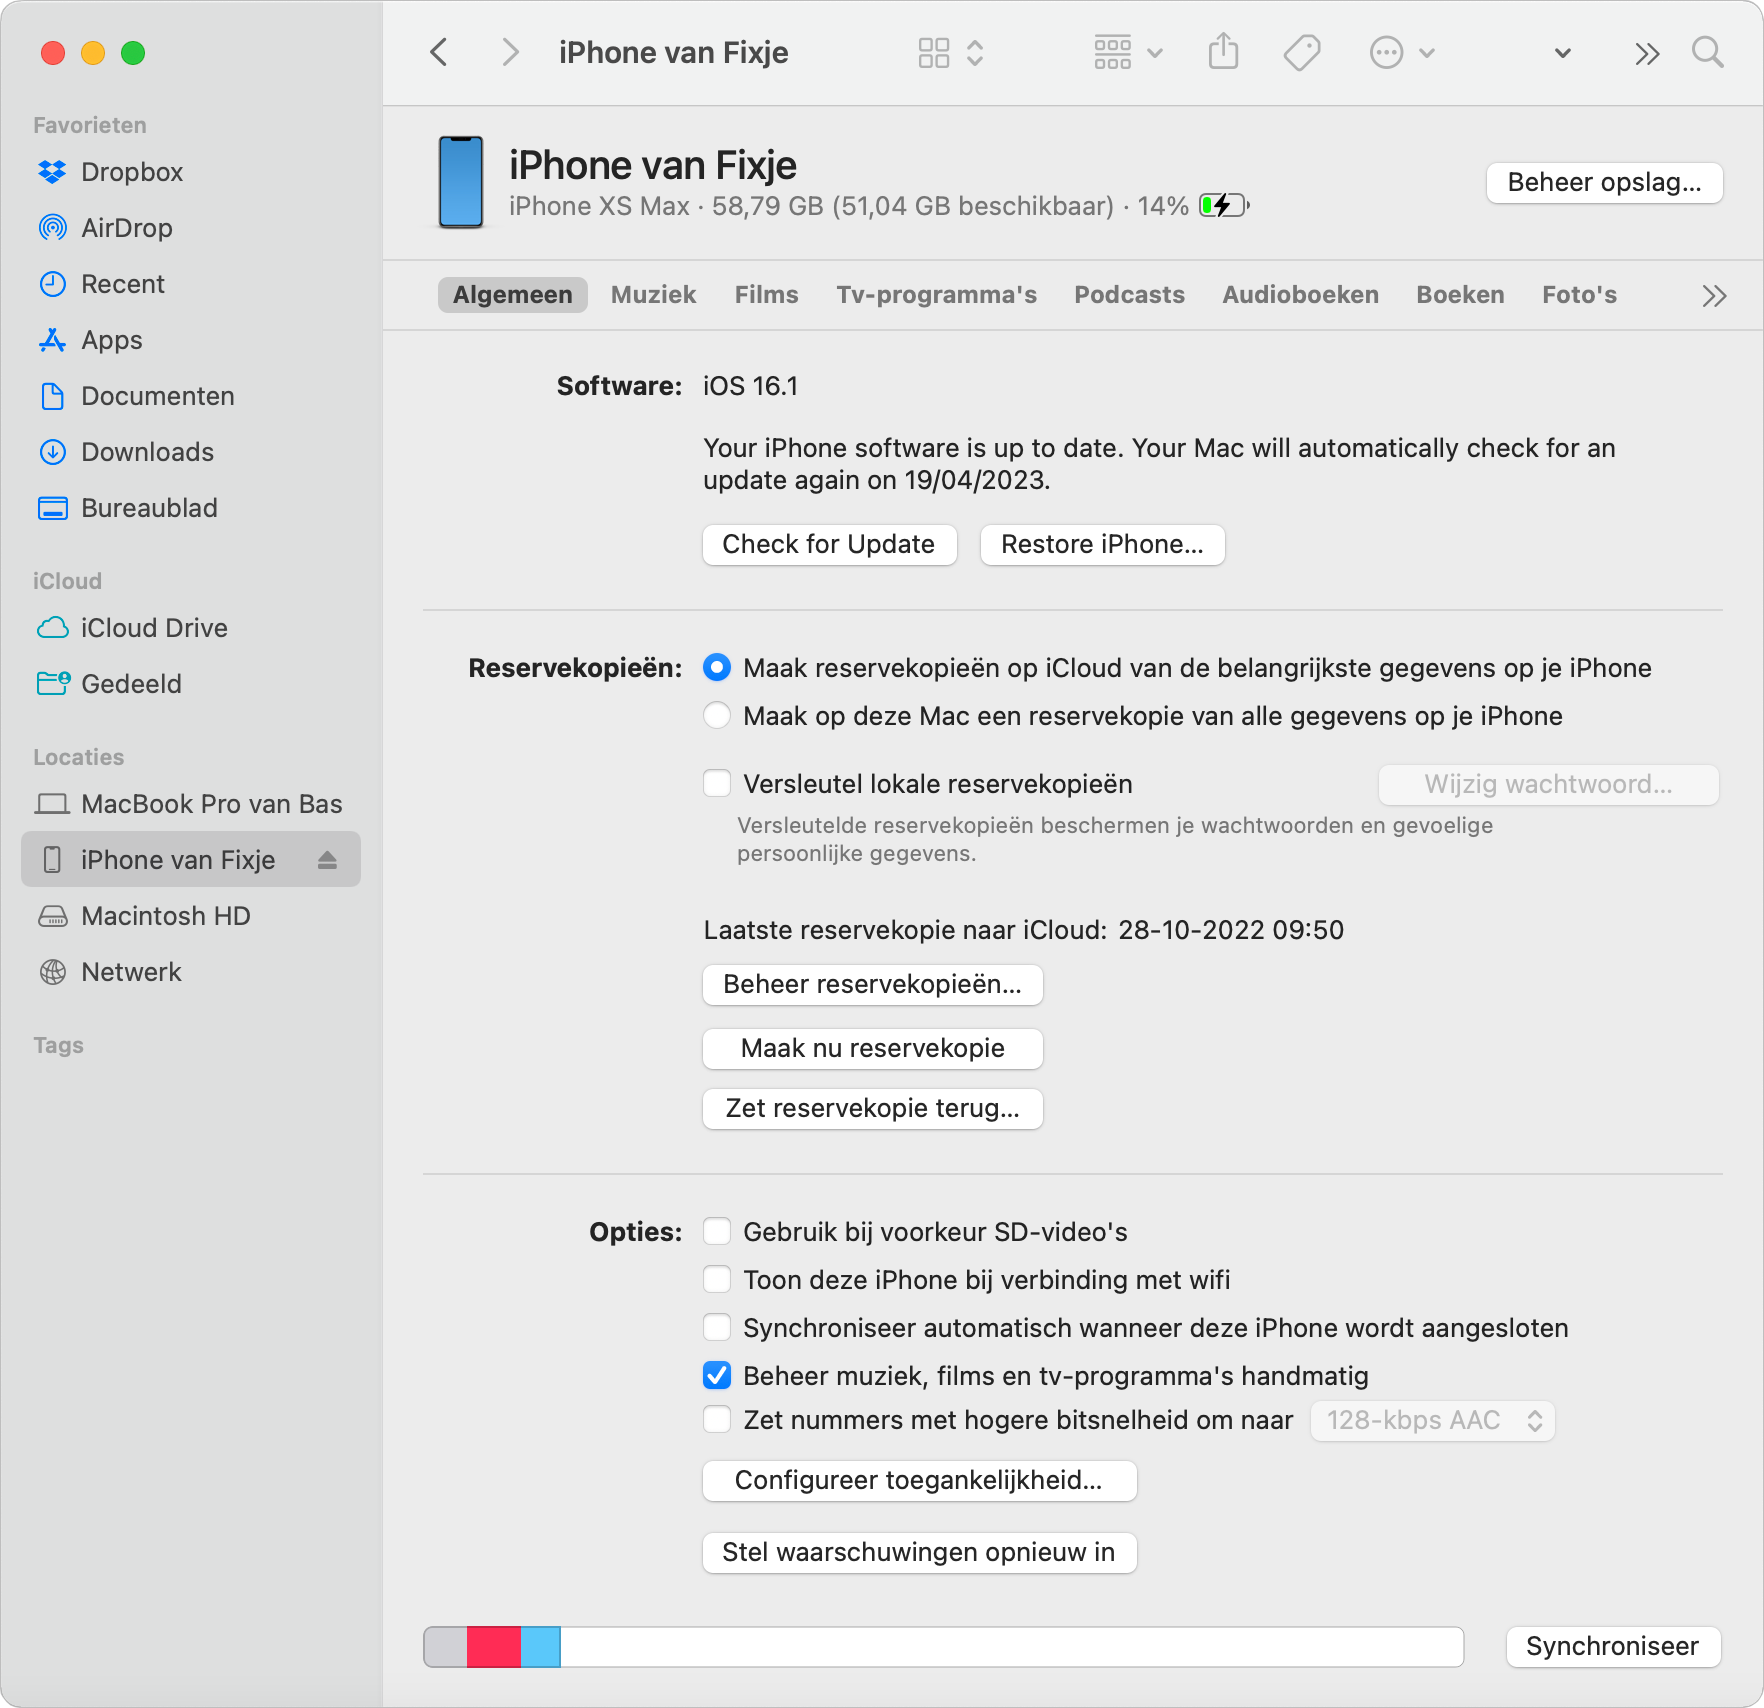Viewport: 1764px width, 1708px height.
Task: Go back with the toolbar back arrow
Action: point(439,52)
